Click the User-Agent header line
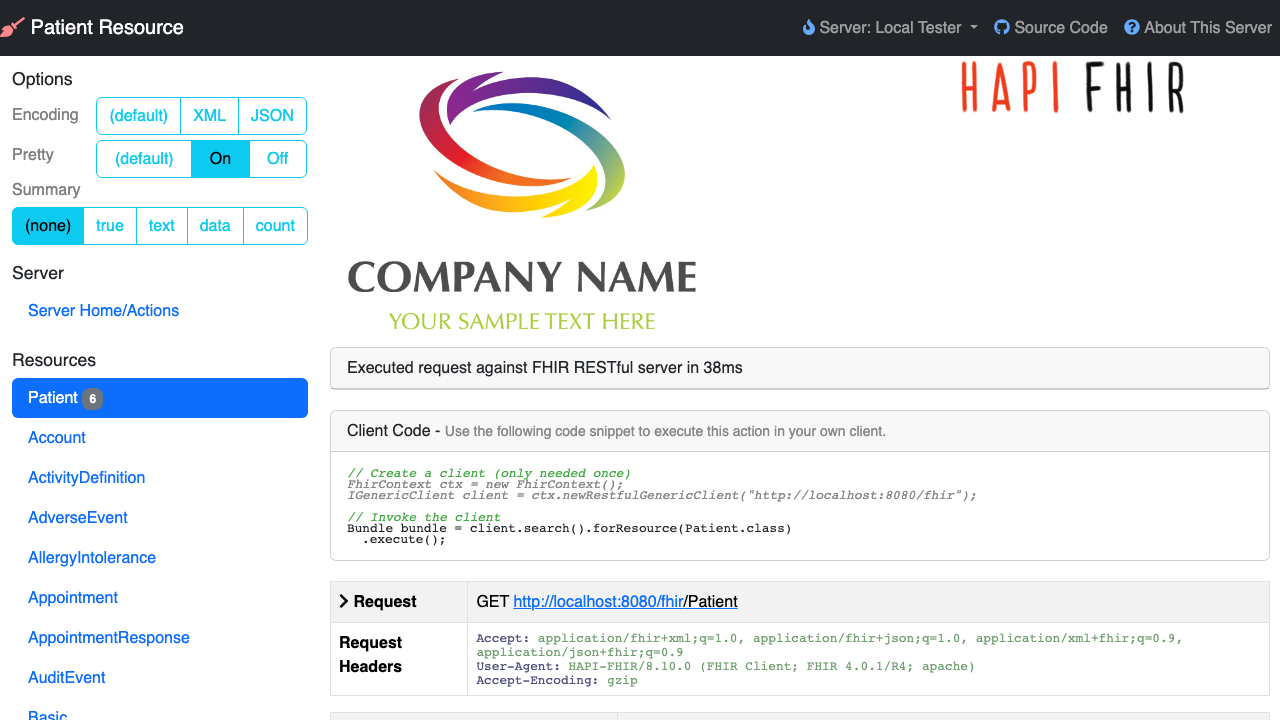1280x720 pixels. 725,666
